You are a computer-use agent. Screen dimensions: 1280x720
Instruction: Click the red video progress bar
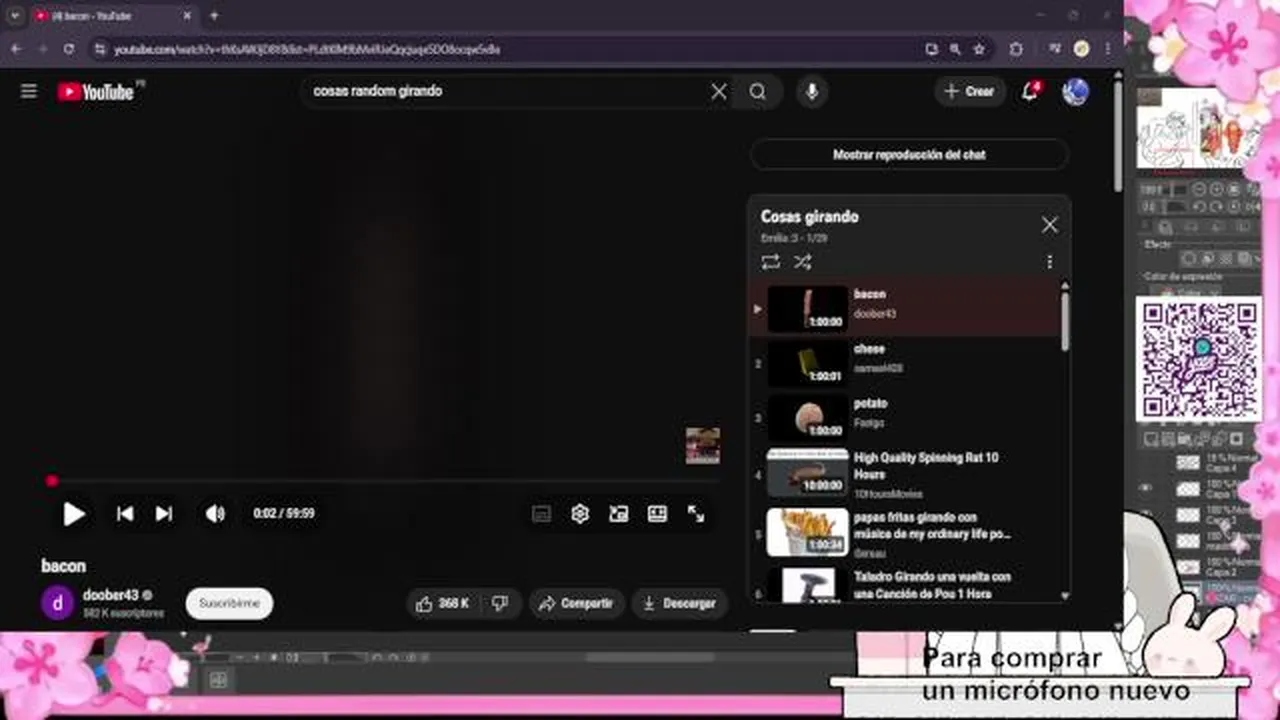(384, 481)
